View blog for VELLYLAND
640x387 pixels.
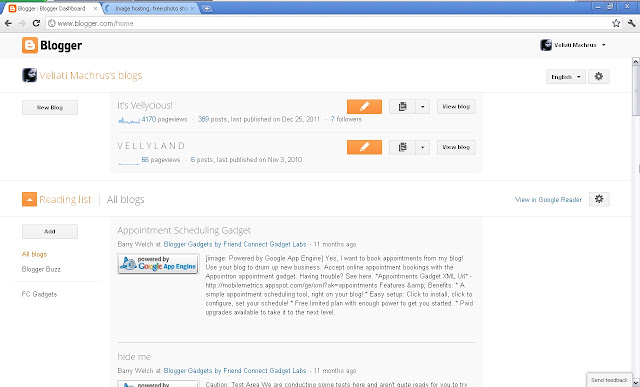click(456, 147)
